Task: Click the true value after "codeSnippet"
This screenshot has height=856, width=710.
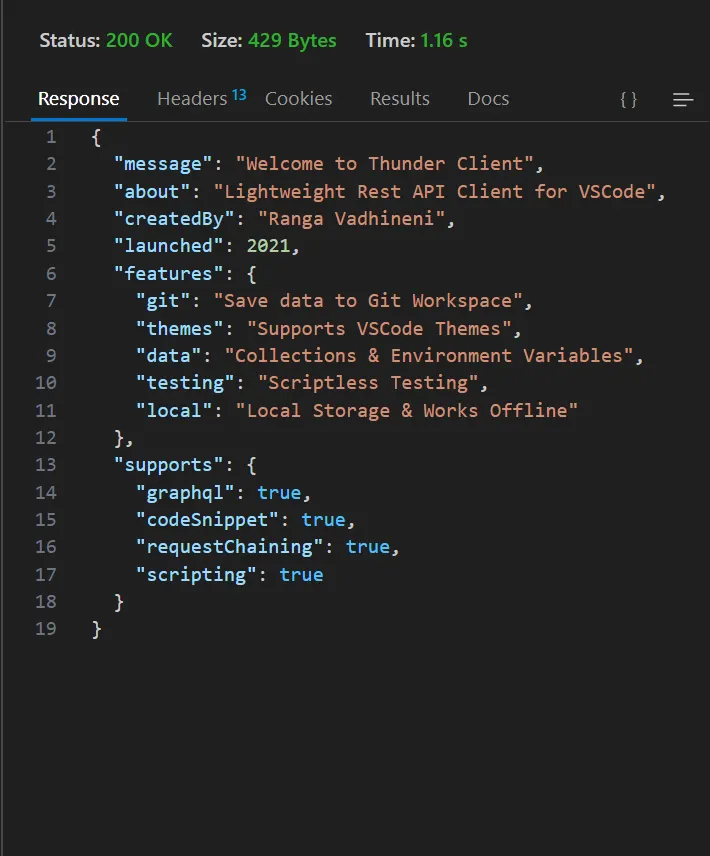Action: [324, 520]
